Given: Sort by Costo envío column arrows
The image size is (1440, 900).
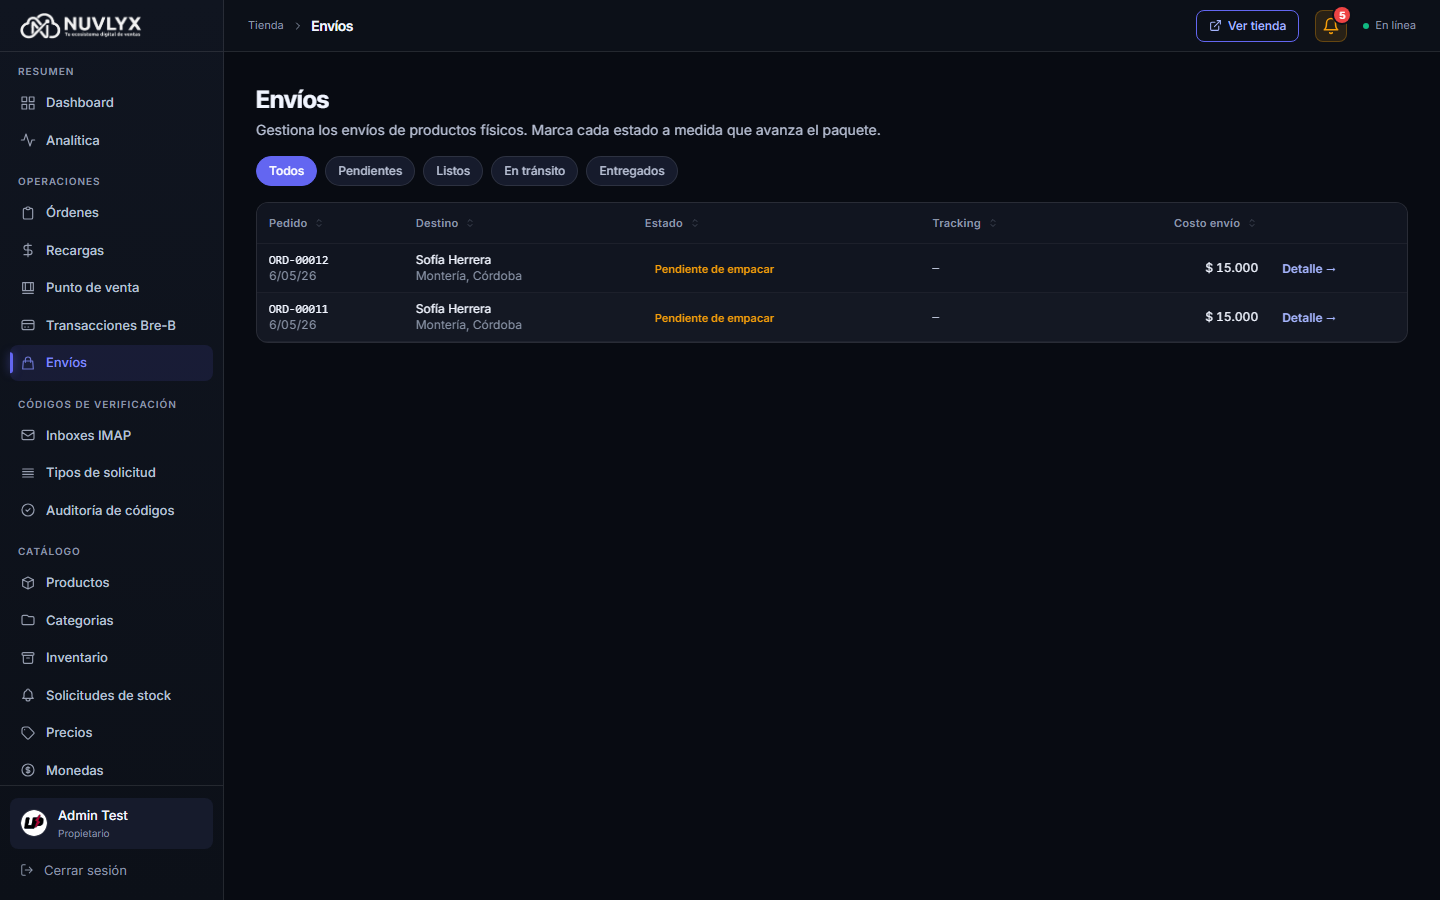Looking at the screenshot, I should point(1252,223).
